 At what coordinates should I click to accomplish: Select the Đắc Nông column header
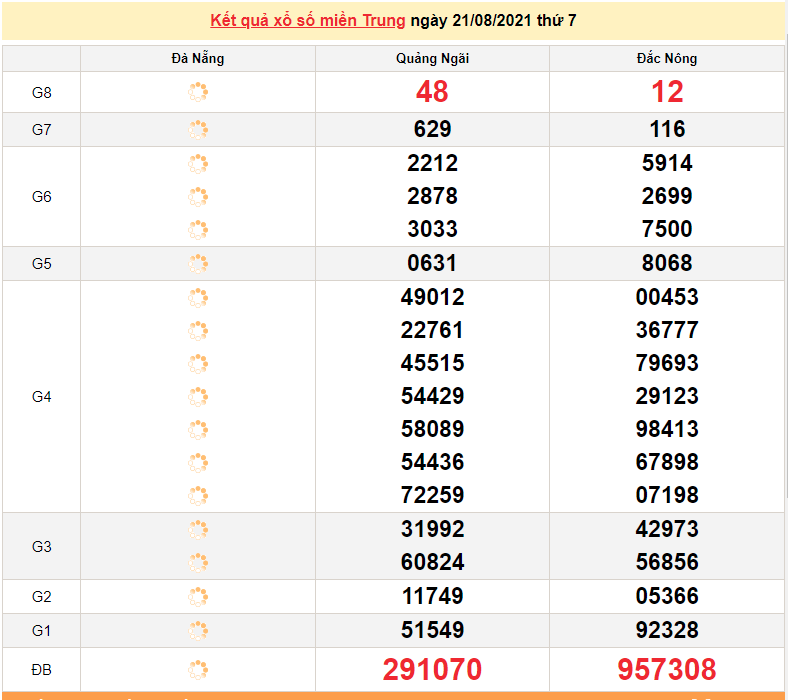point(667,58)
